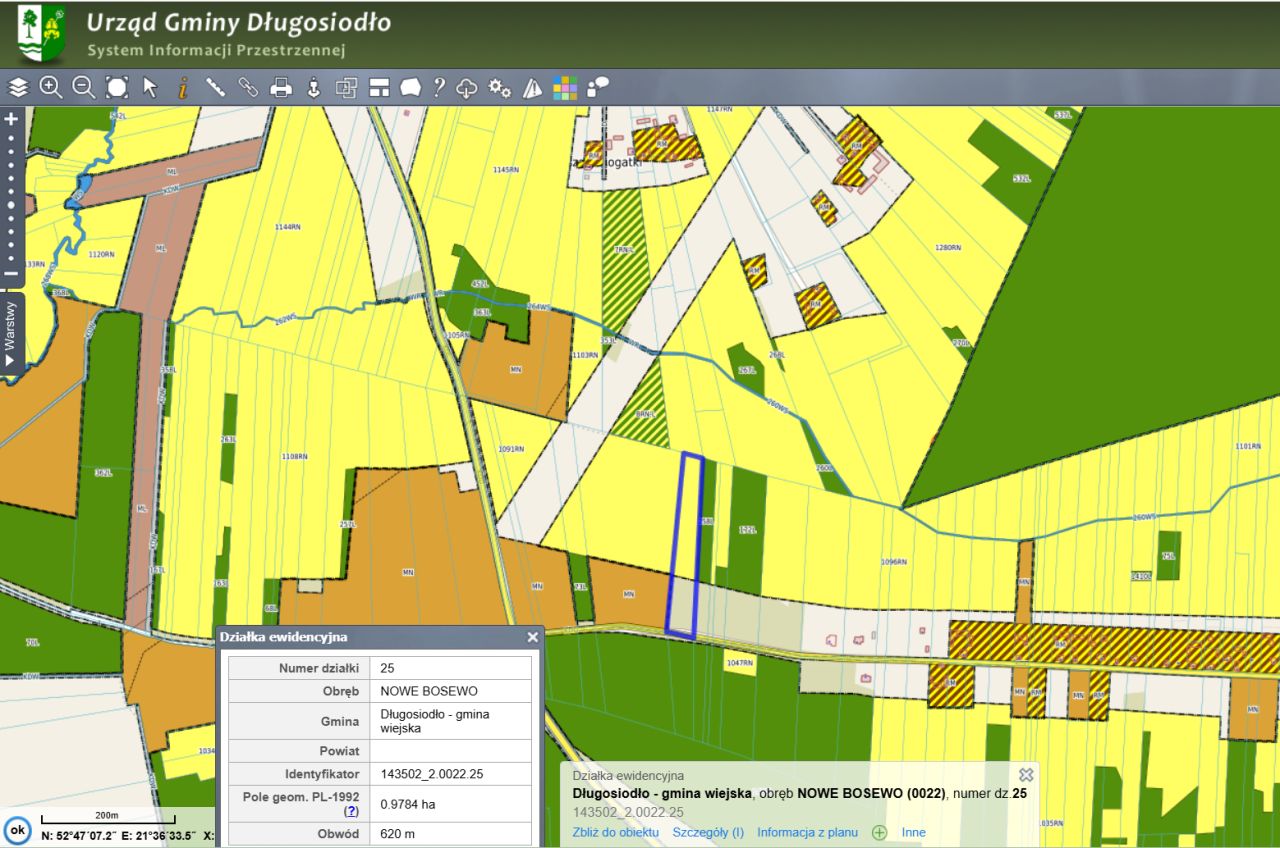
Task: Click the minus at zoom slider bottom
Action: [11, 273]
